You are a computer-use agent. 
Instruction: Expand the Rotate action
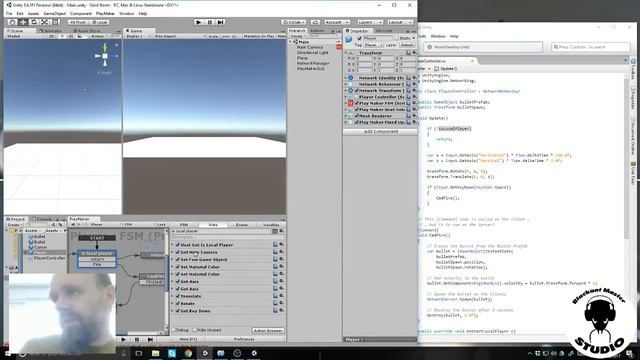coord(172,303)
